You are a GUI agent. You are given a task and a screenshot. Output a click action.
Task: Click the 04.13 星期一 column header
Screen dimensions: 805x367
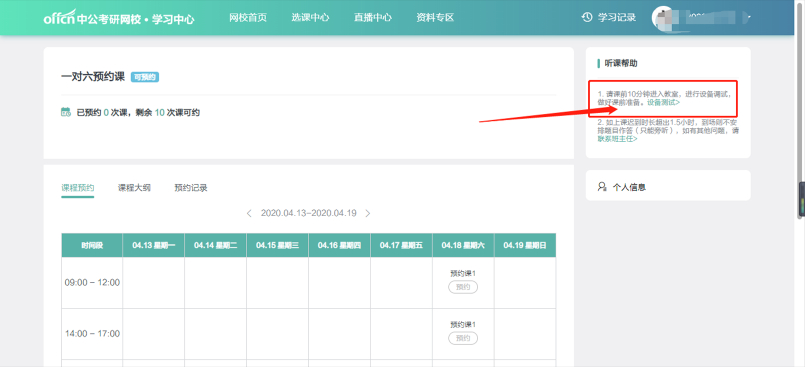point(154,245)
